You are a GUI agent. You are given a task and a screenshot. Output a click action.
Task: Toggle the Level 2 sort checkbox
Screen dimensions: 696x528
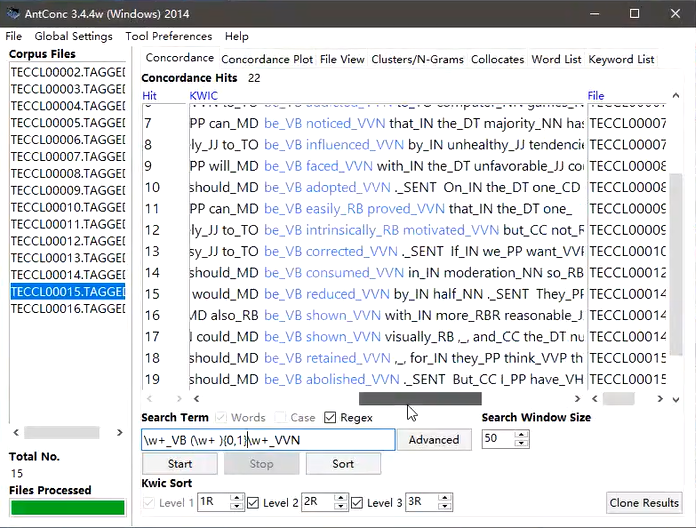click(x=253, y=502)
